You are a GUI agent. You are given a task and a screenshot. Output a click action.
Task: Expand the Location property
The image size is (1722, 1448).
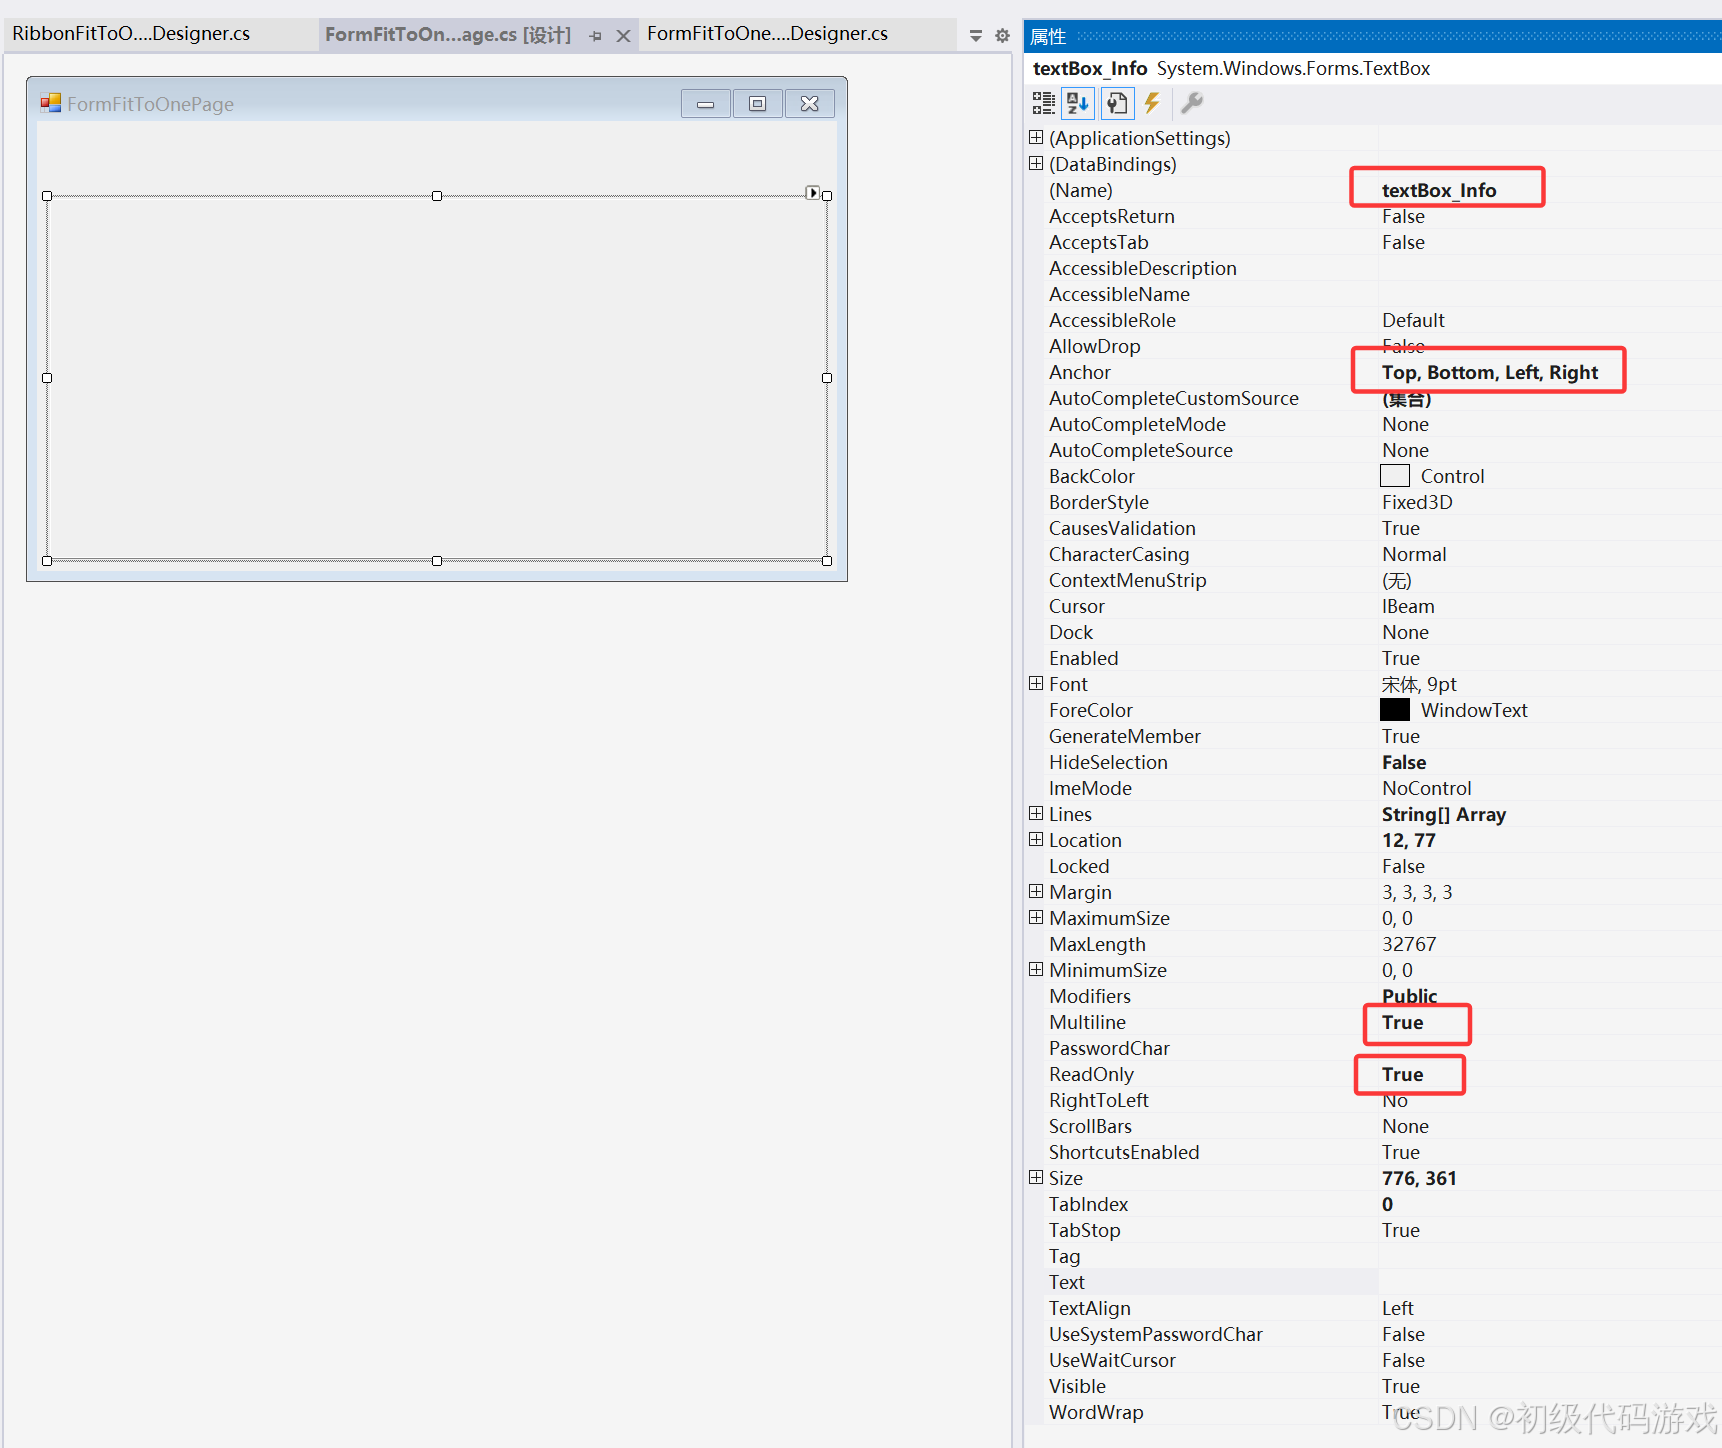[x=1036, y=839]
